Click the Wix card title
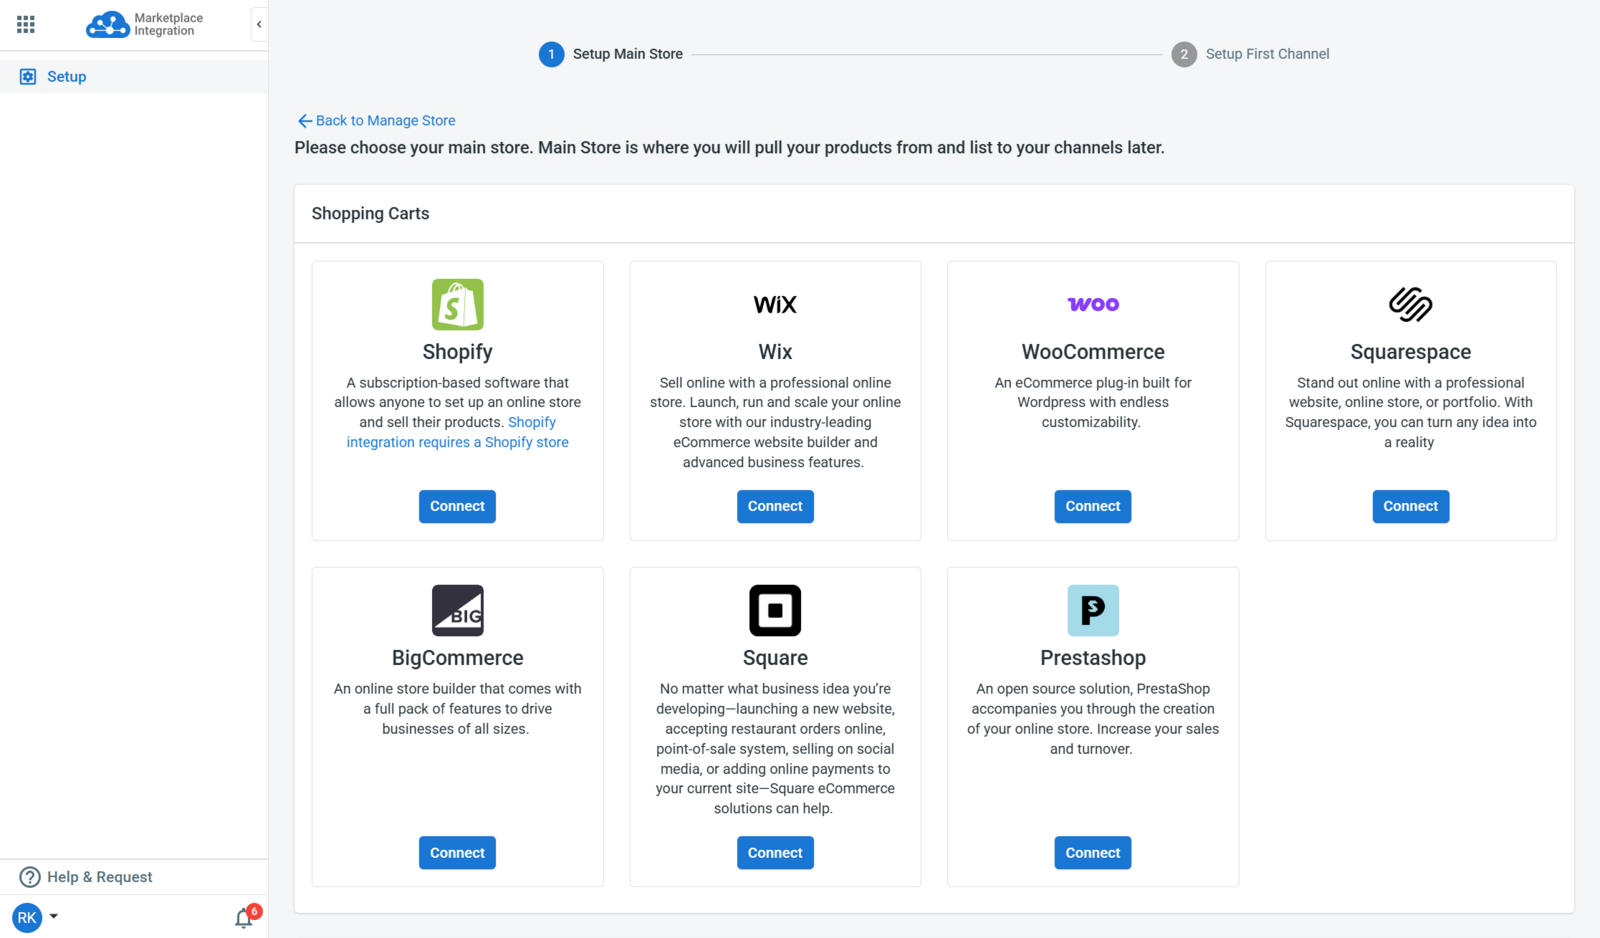Screen dimensions: 1600x938 point(775,352)
